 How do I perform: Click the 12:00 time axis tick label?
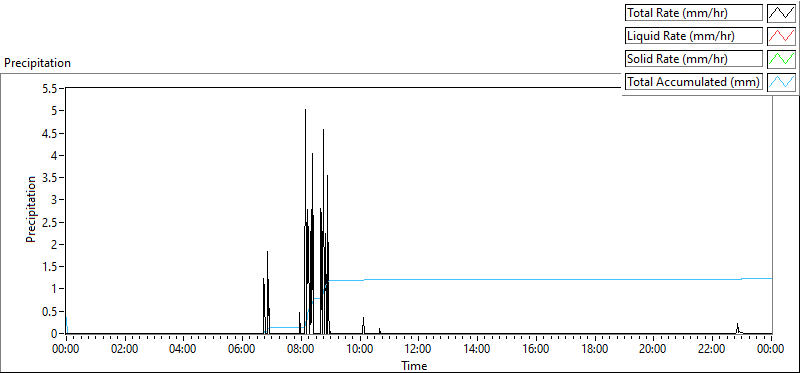(419, 350)
